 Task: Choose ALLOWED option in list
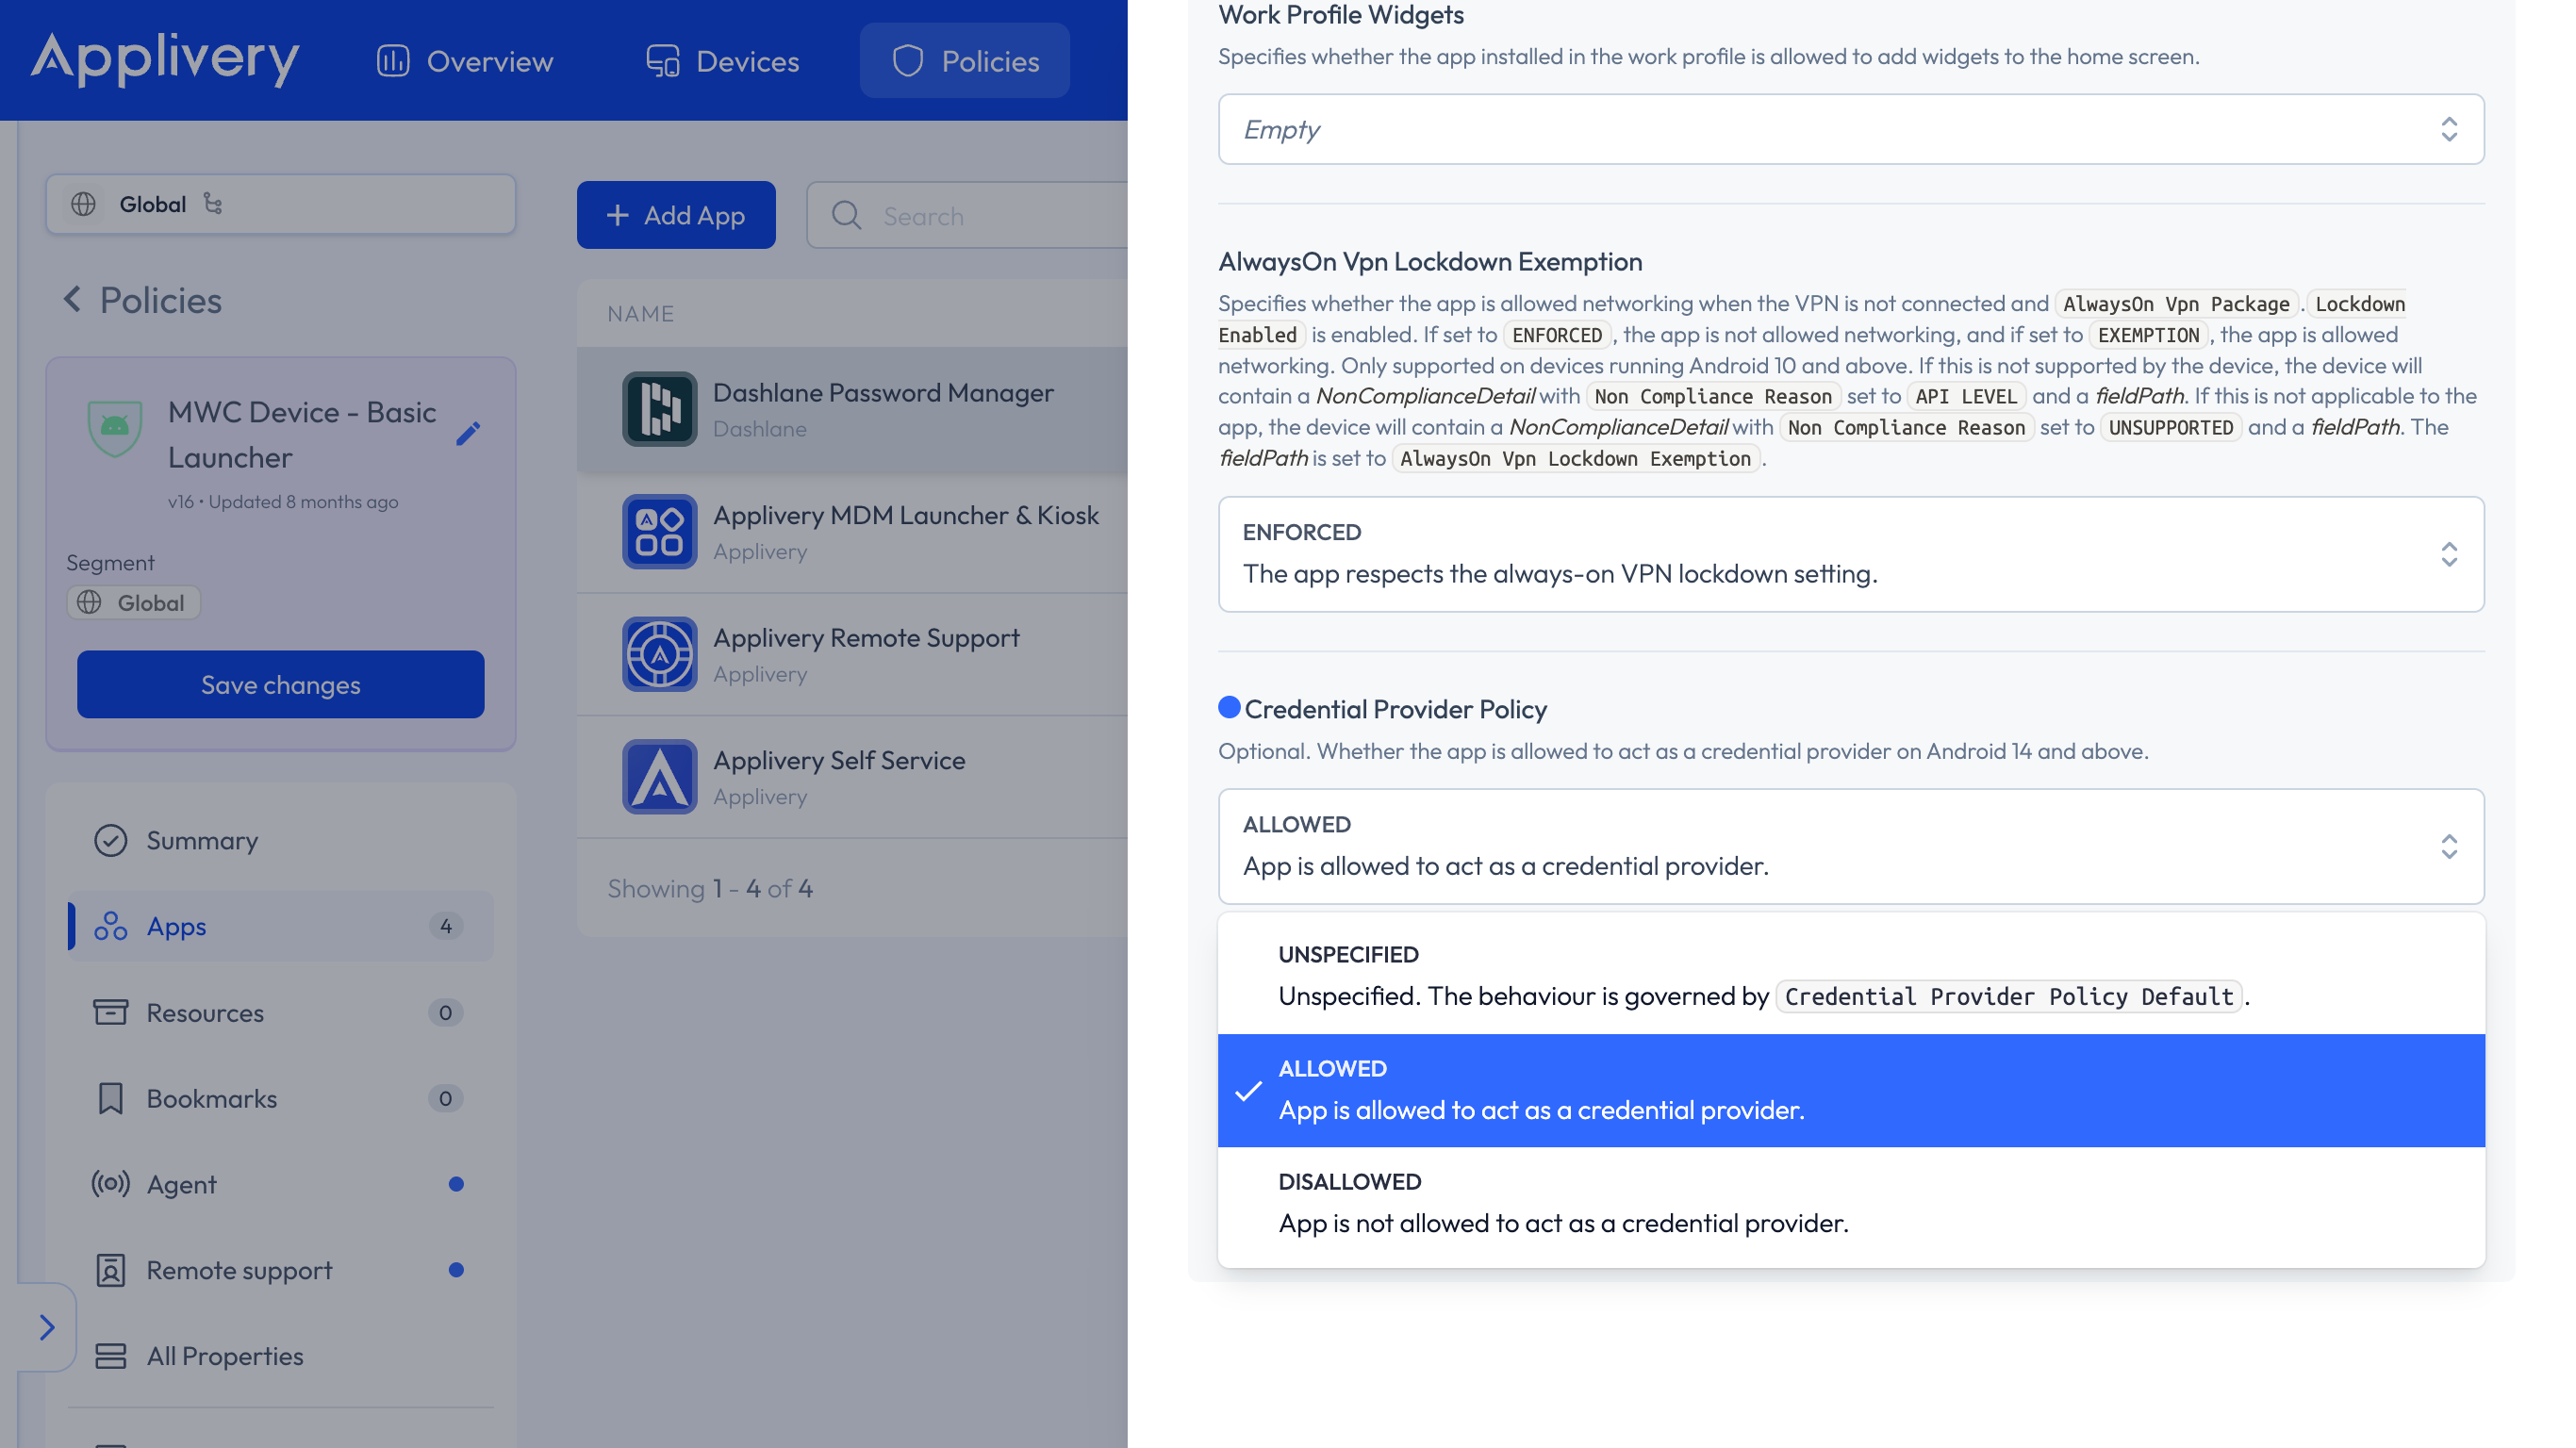point(1851,1090)
